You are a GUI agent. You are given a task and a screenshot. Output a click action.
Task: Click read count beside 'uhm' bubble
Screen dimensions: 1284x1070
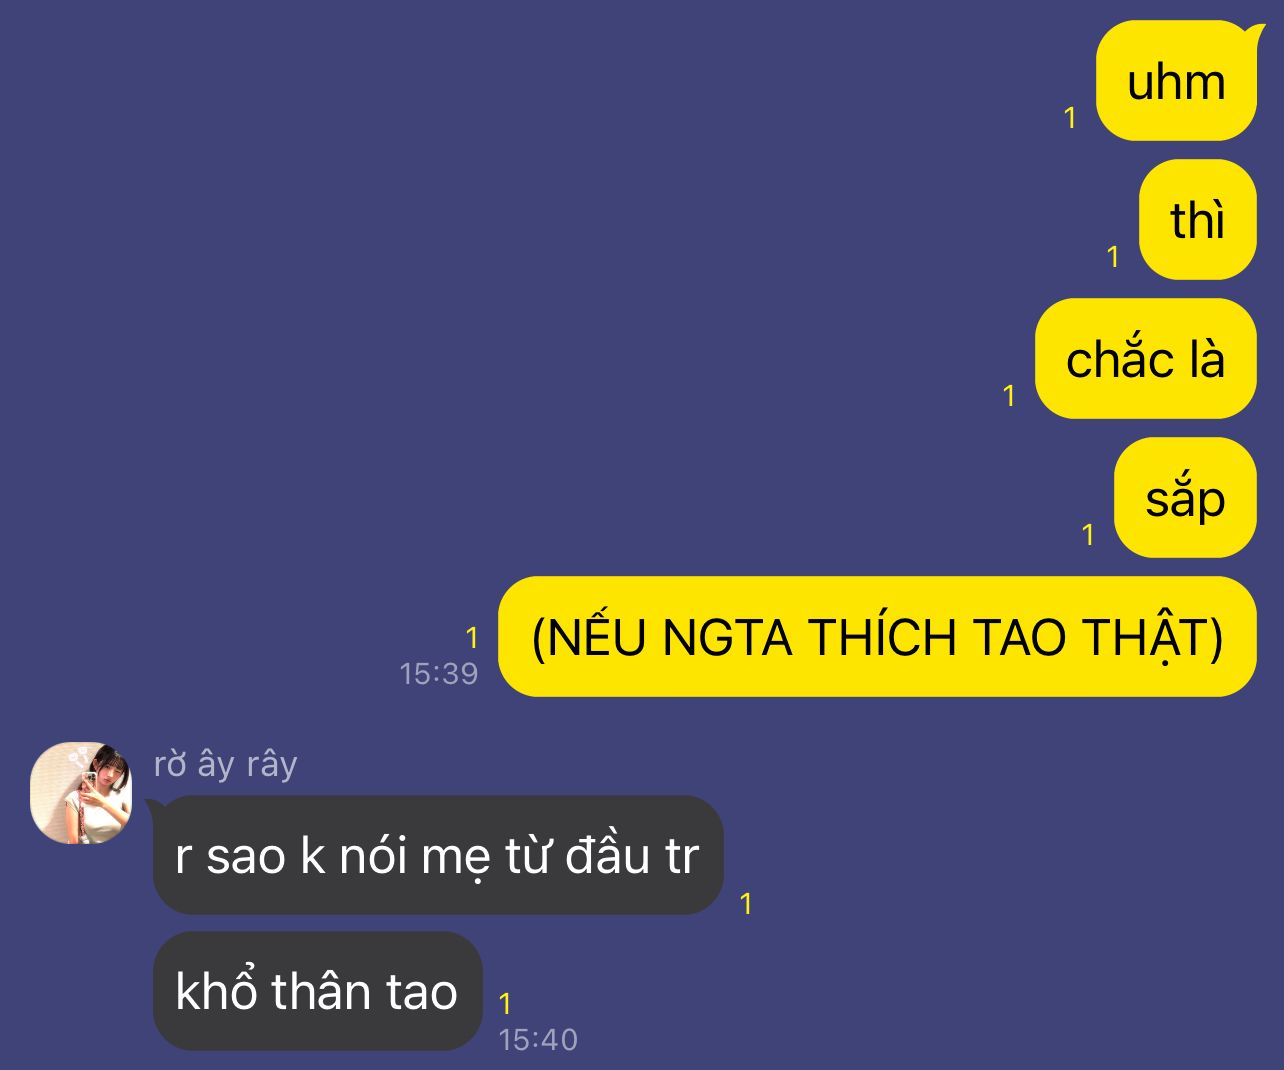[x=1070, y=118]
